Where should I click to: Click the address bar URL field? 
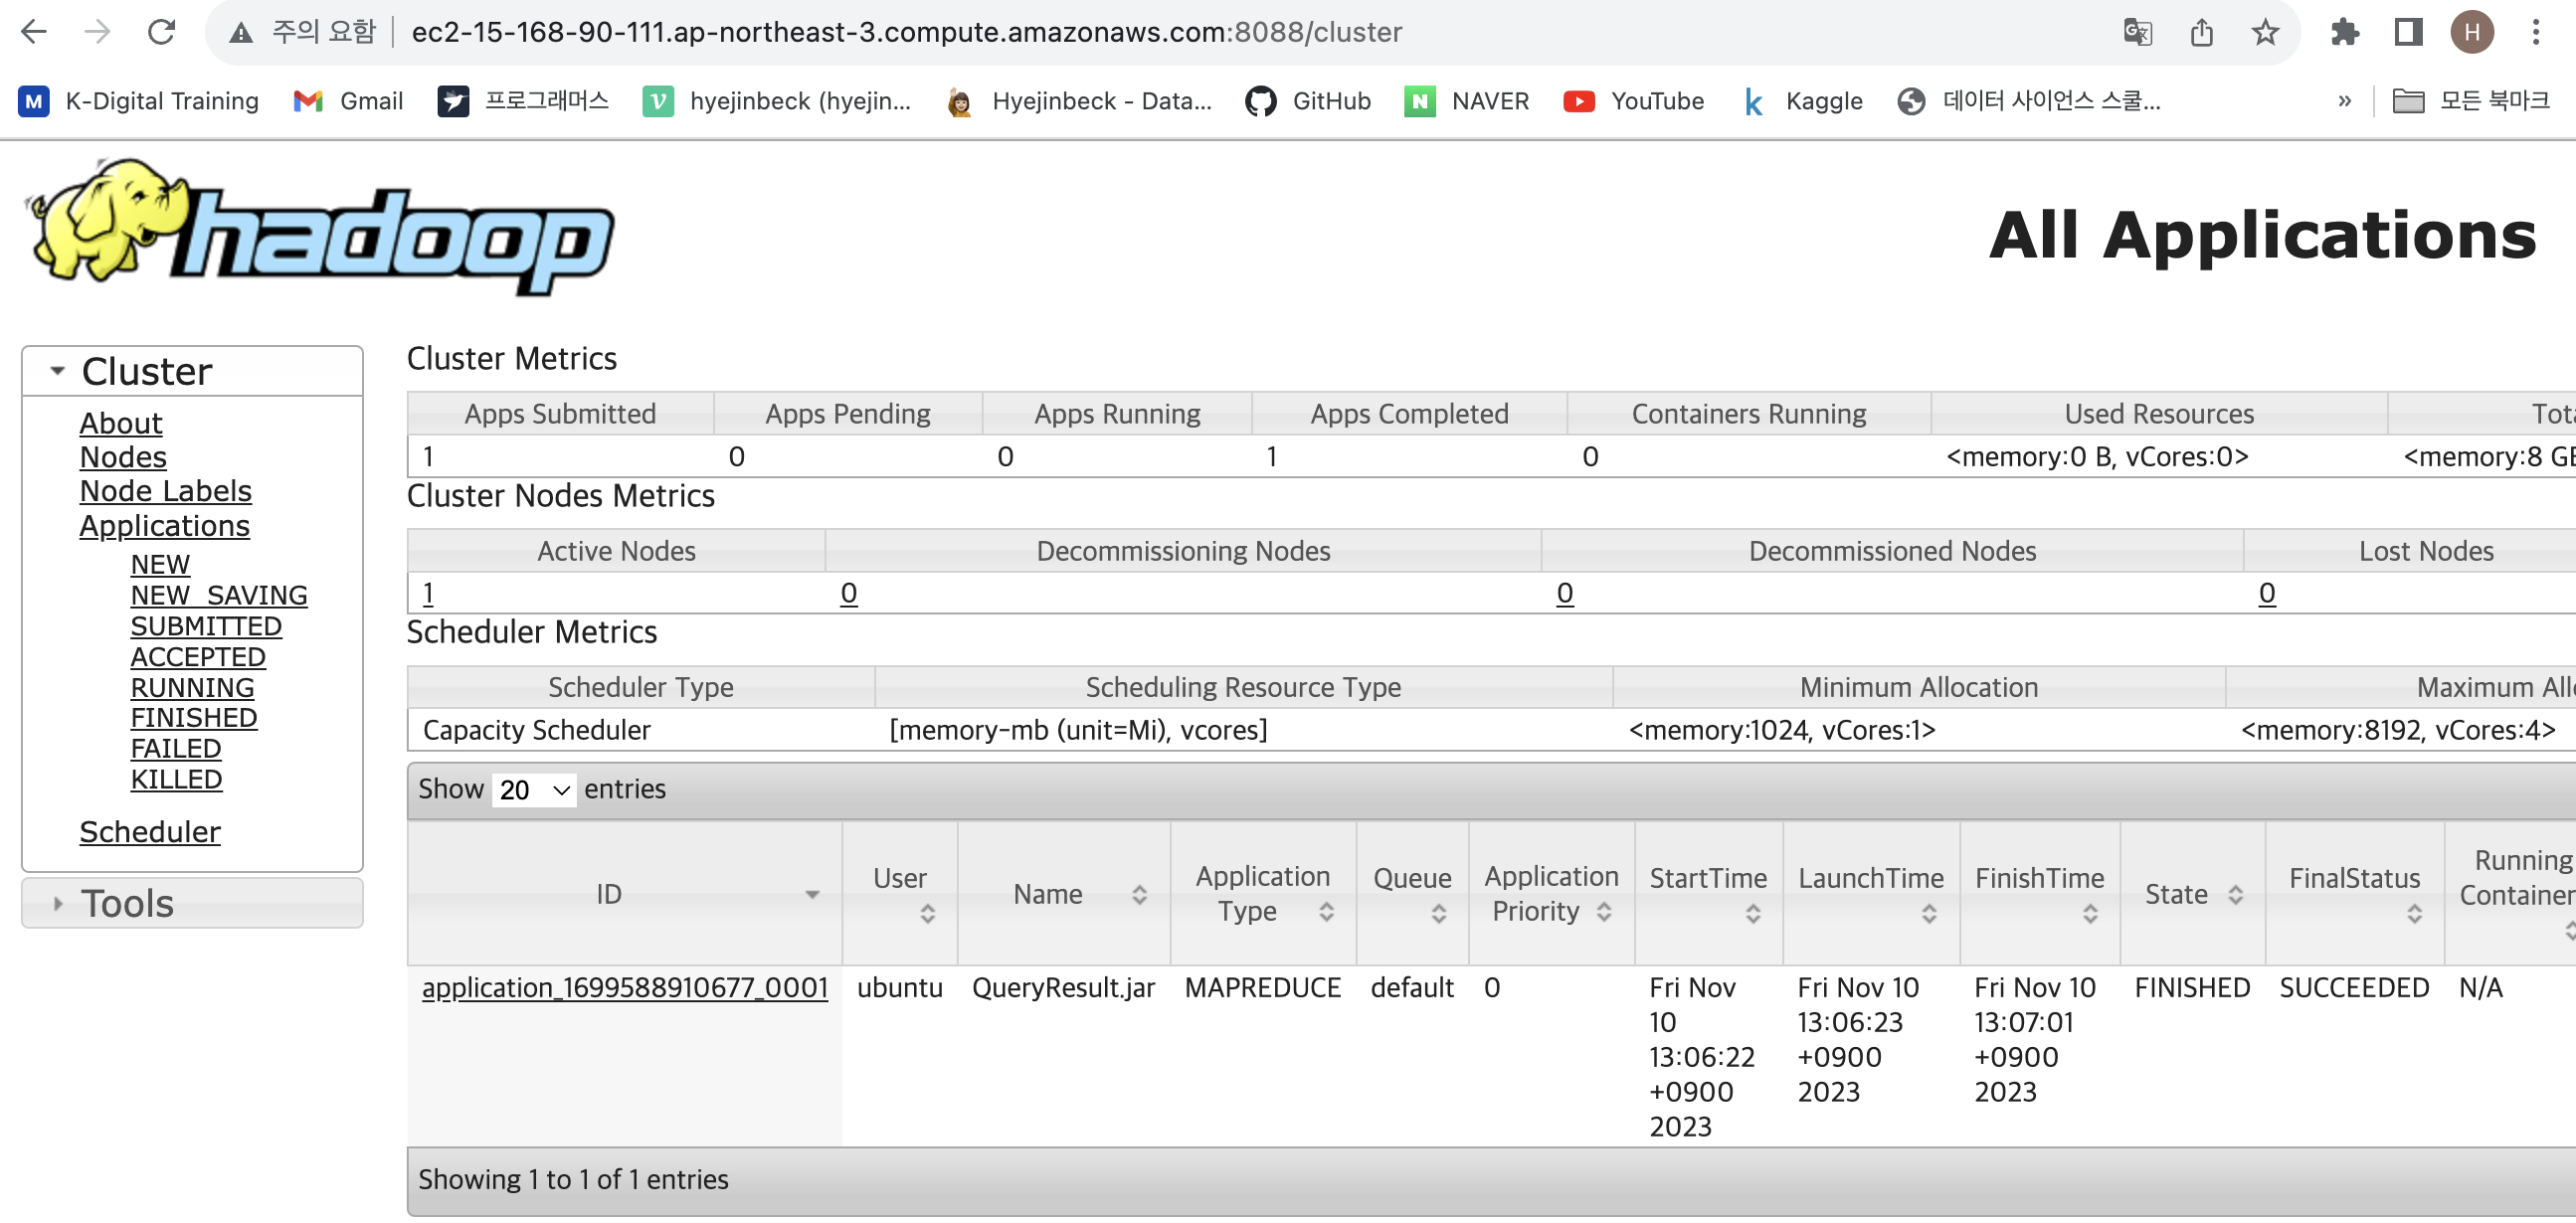pos(905,32)
